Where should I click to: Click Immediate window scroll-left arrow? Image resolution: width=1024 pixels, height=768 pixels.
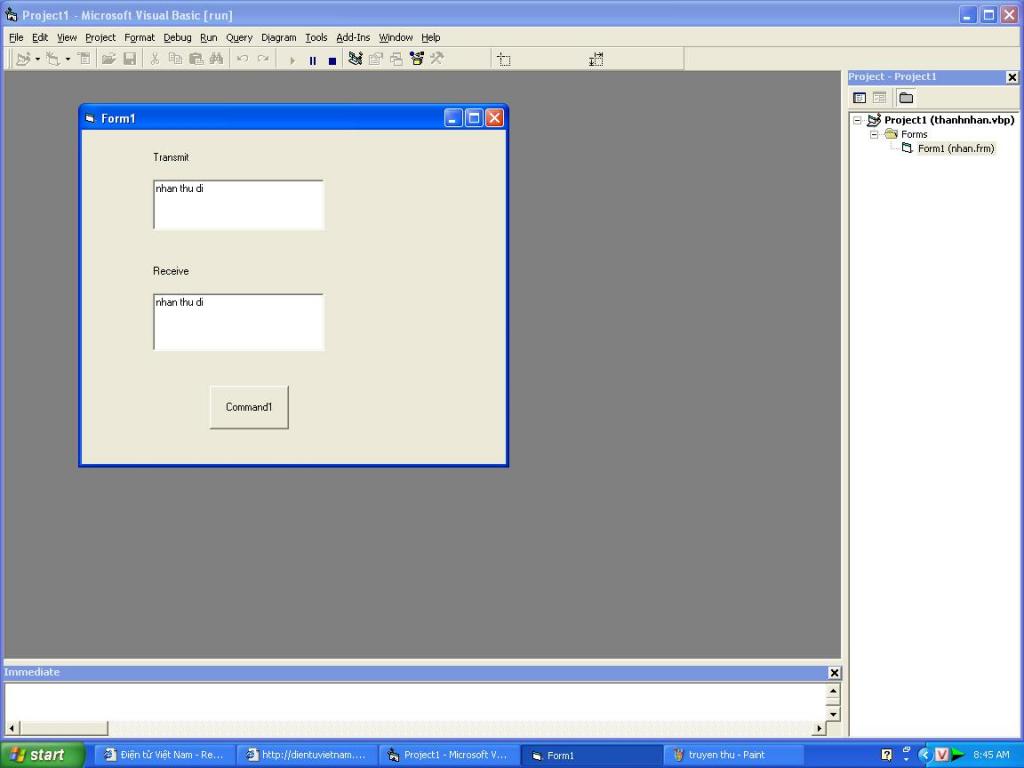click(x=12, y=728)
